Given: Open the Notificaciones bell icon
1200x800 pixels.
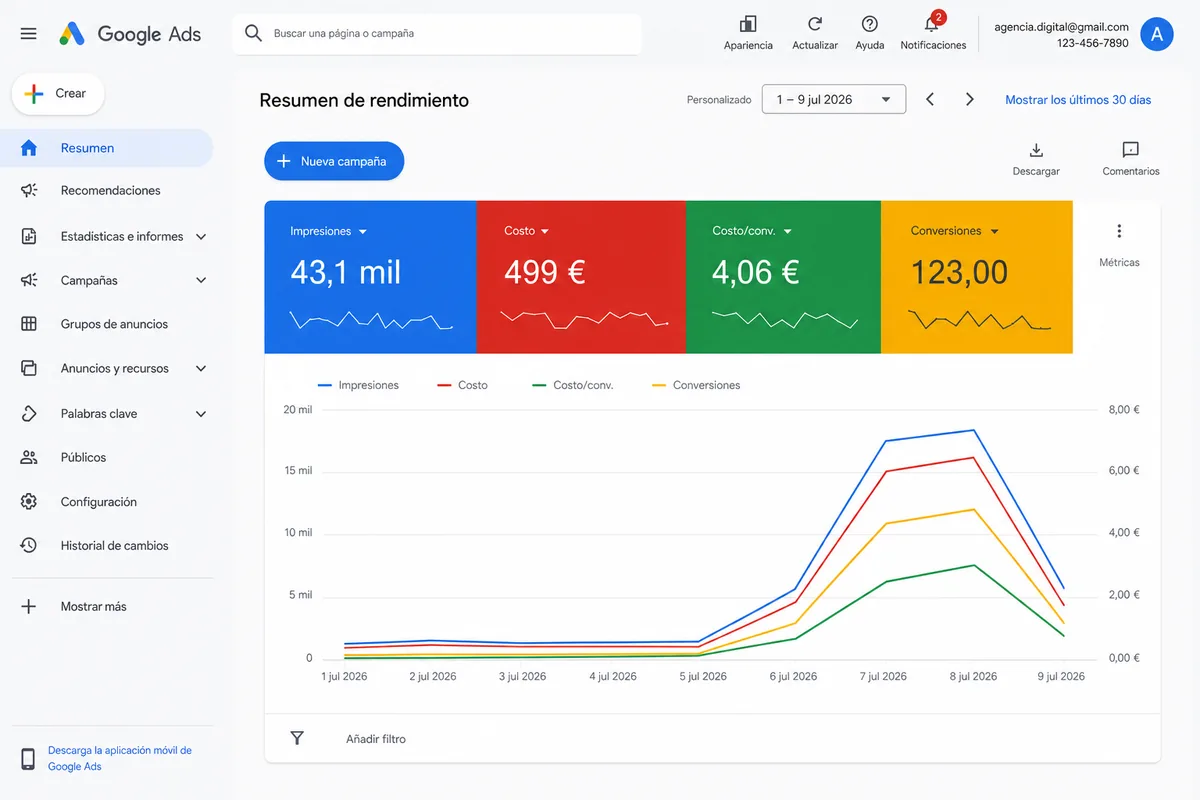Looking at the screenshot, I should click(932, 24).
